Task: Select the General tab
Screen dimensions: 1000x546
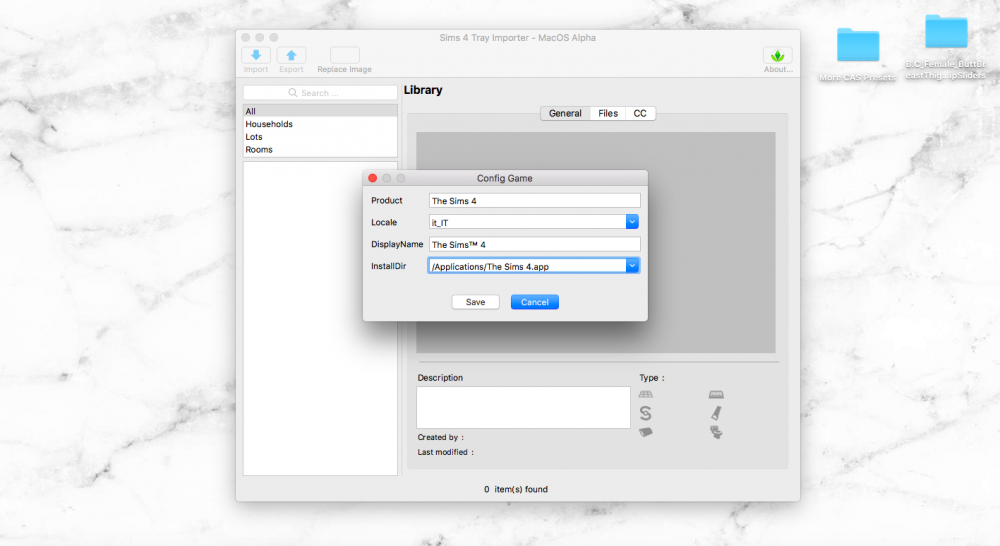Action: [x=565, y=114]
